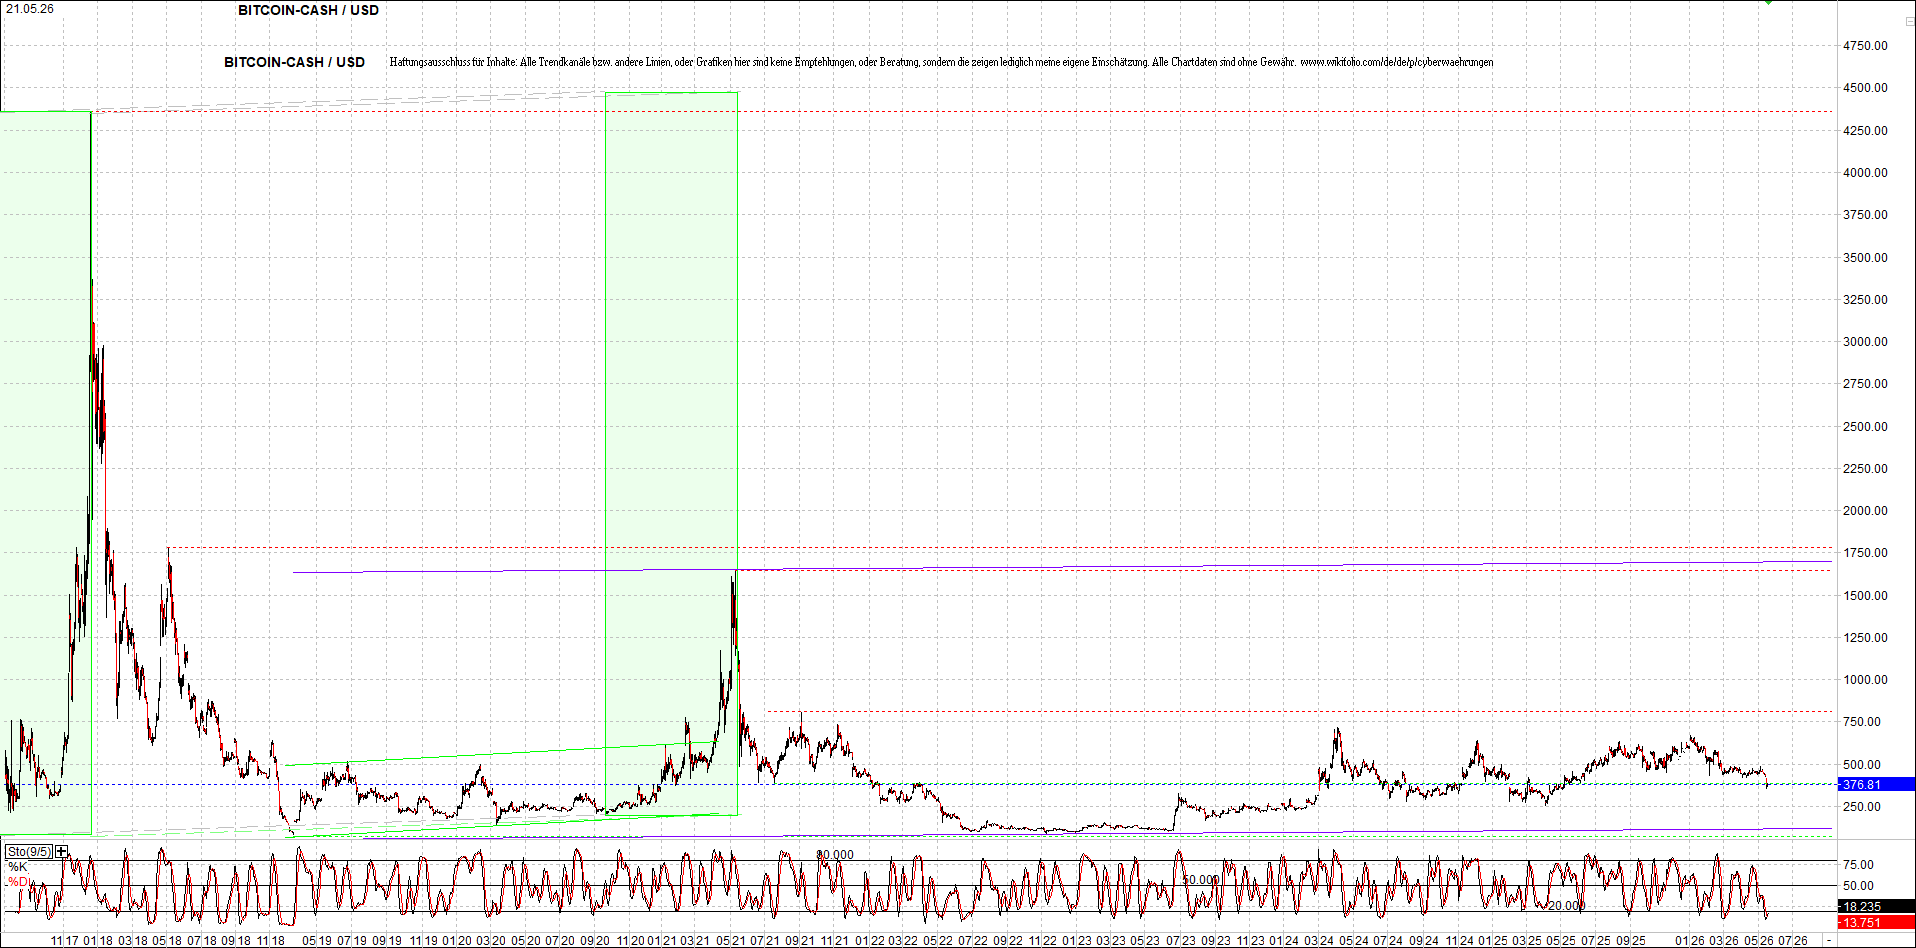Viewport: 1916px width, 948px height.
Task: Click the plus icon beside Sto(9/5)
Action: tap(62, 851)
